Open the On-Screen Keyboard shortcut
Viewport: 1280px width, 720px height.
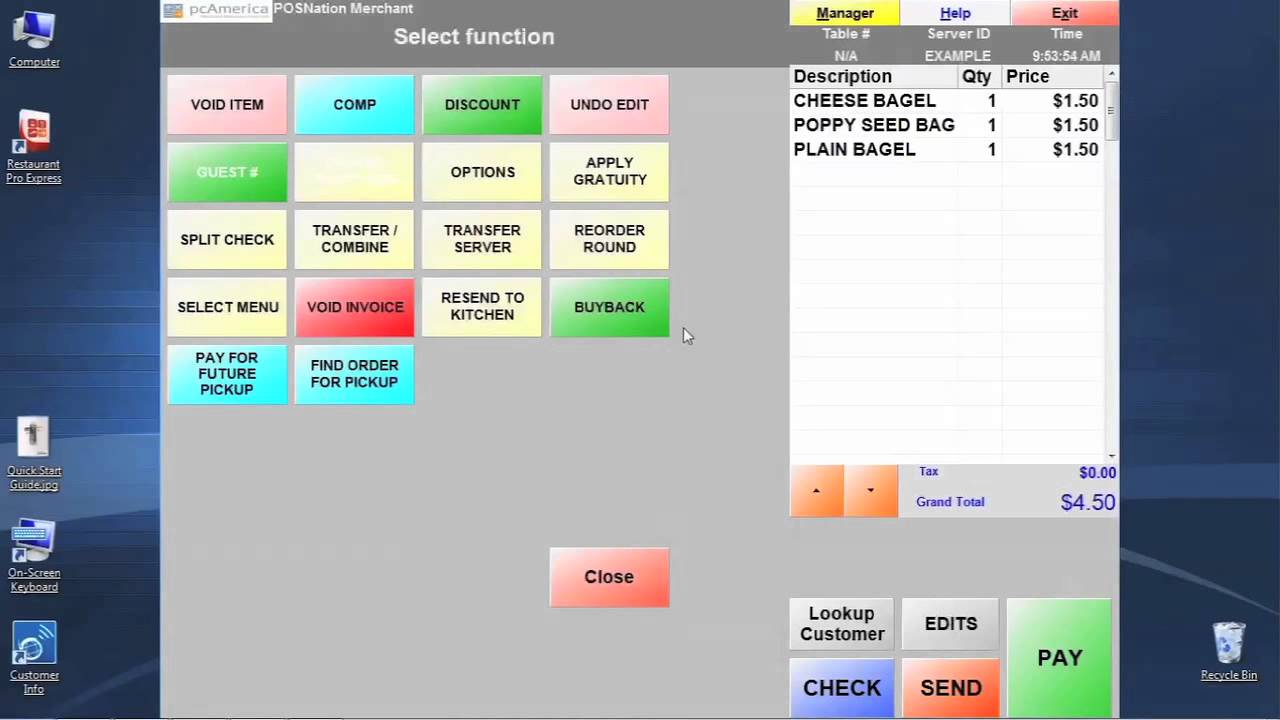[x=34, y=556]
